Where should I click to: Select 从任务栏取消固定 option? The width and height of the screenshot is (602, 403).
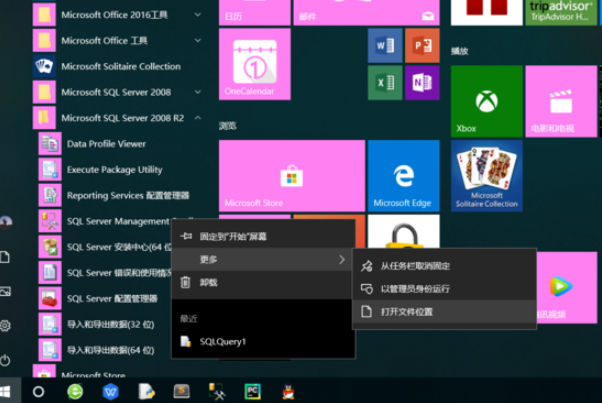pyautogui.click(x=444, y=266)
